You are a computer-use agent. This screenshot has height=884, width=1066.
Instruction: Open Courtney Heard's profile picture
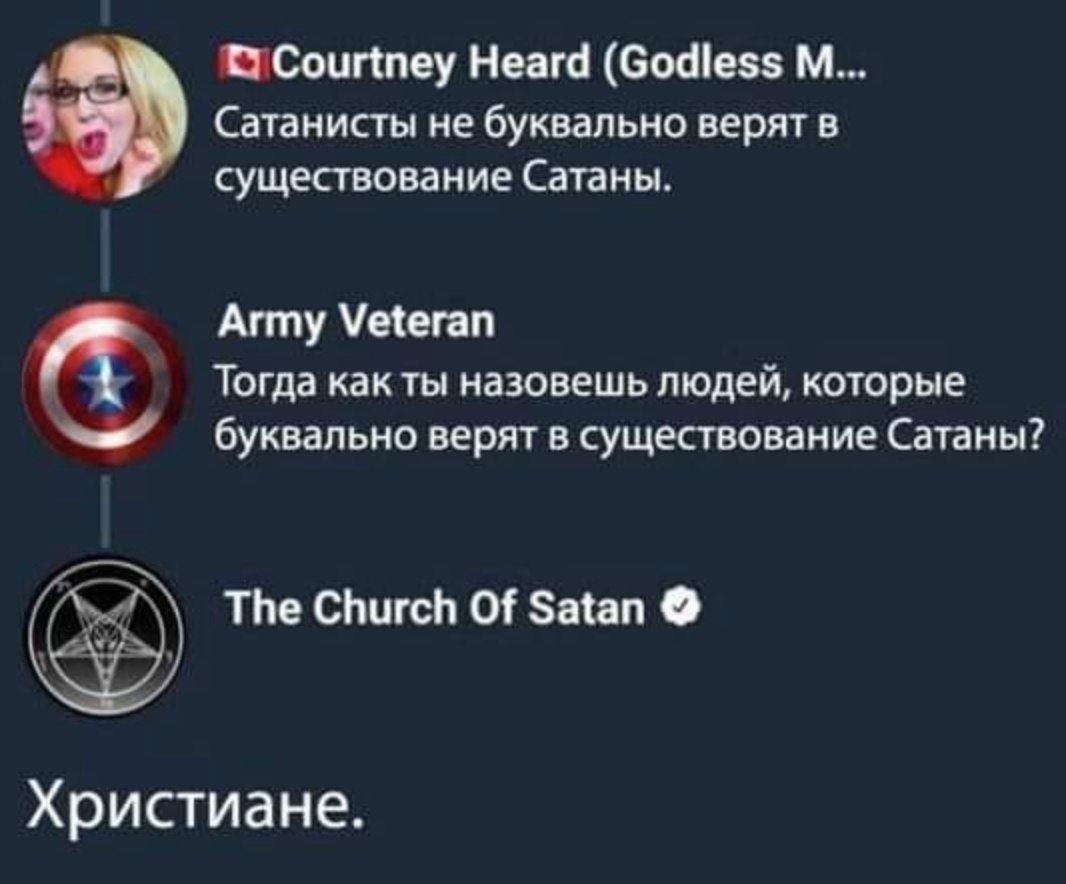(x=104, y=118)
